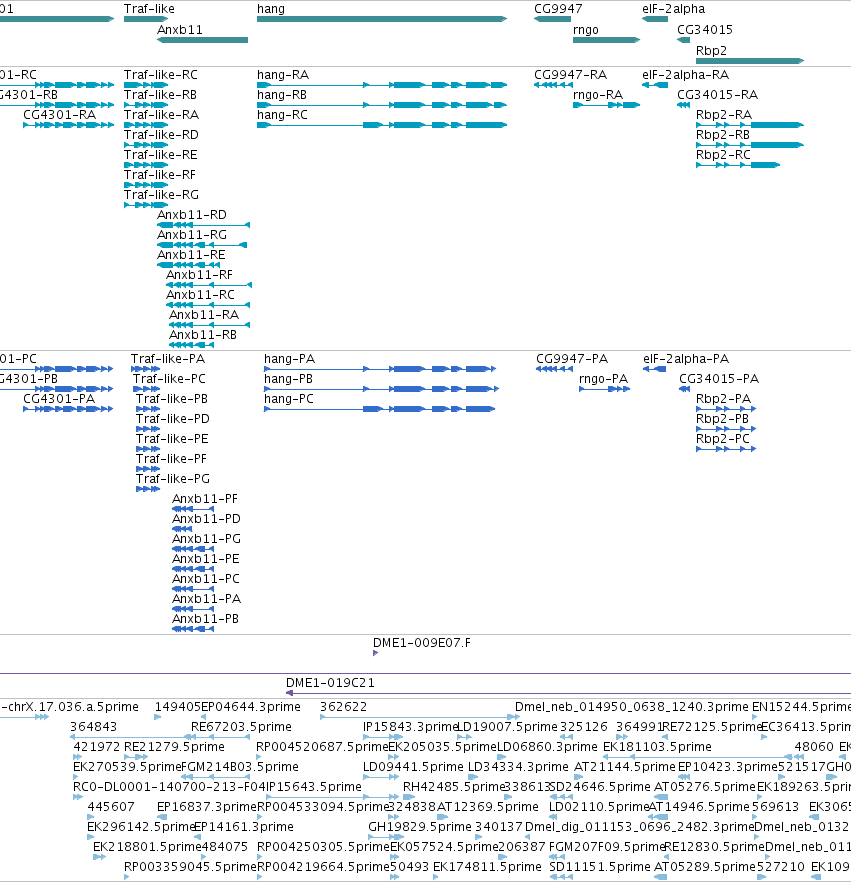
Task: Select EST label "445607"
Action: tap(111, 807)
